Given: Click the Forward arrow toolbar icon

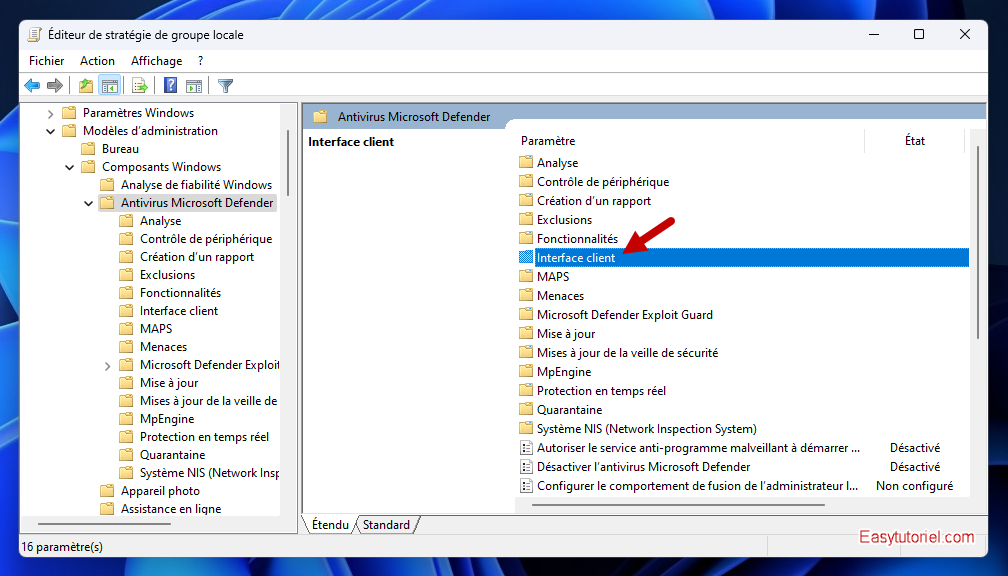Looking at the screenshot, I should pyautogui.click(x=55, y=86).
